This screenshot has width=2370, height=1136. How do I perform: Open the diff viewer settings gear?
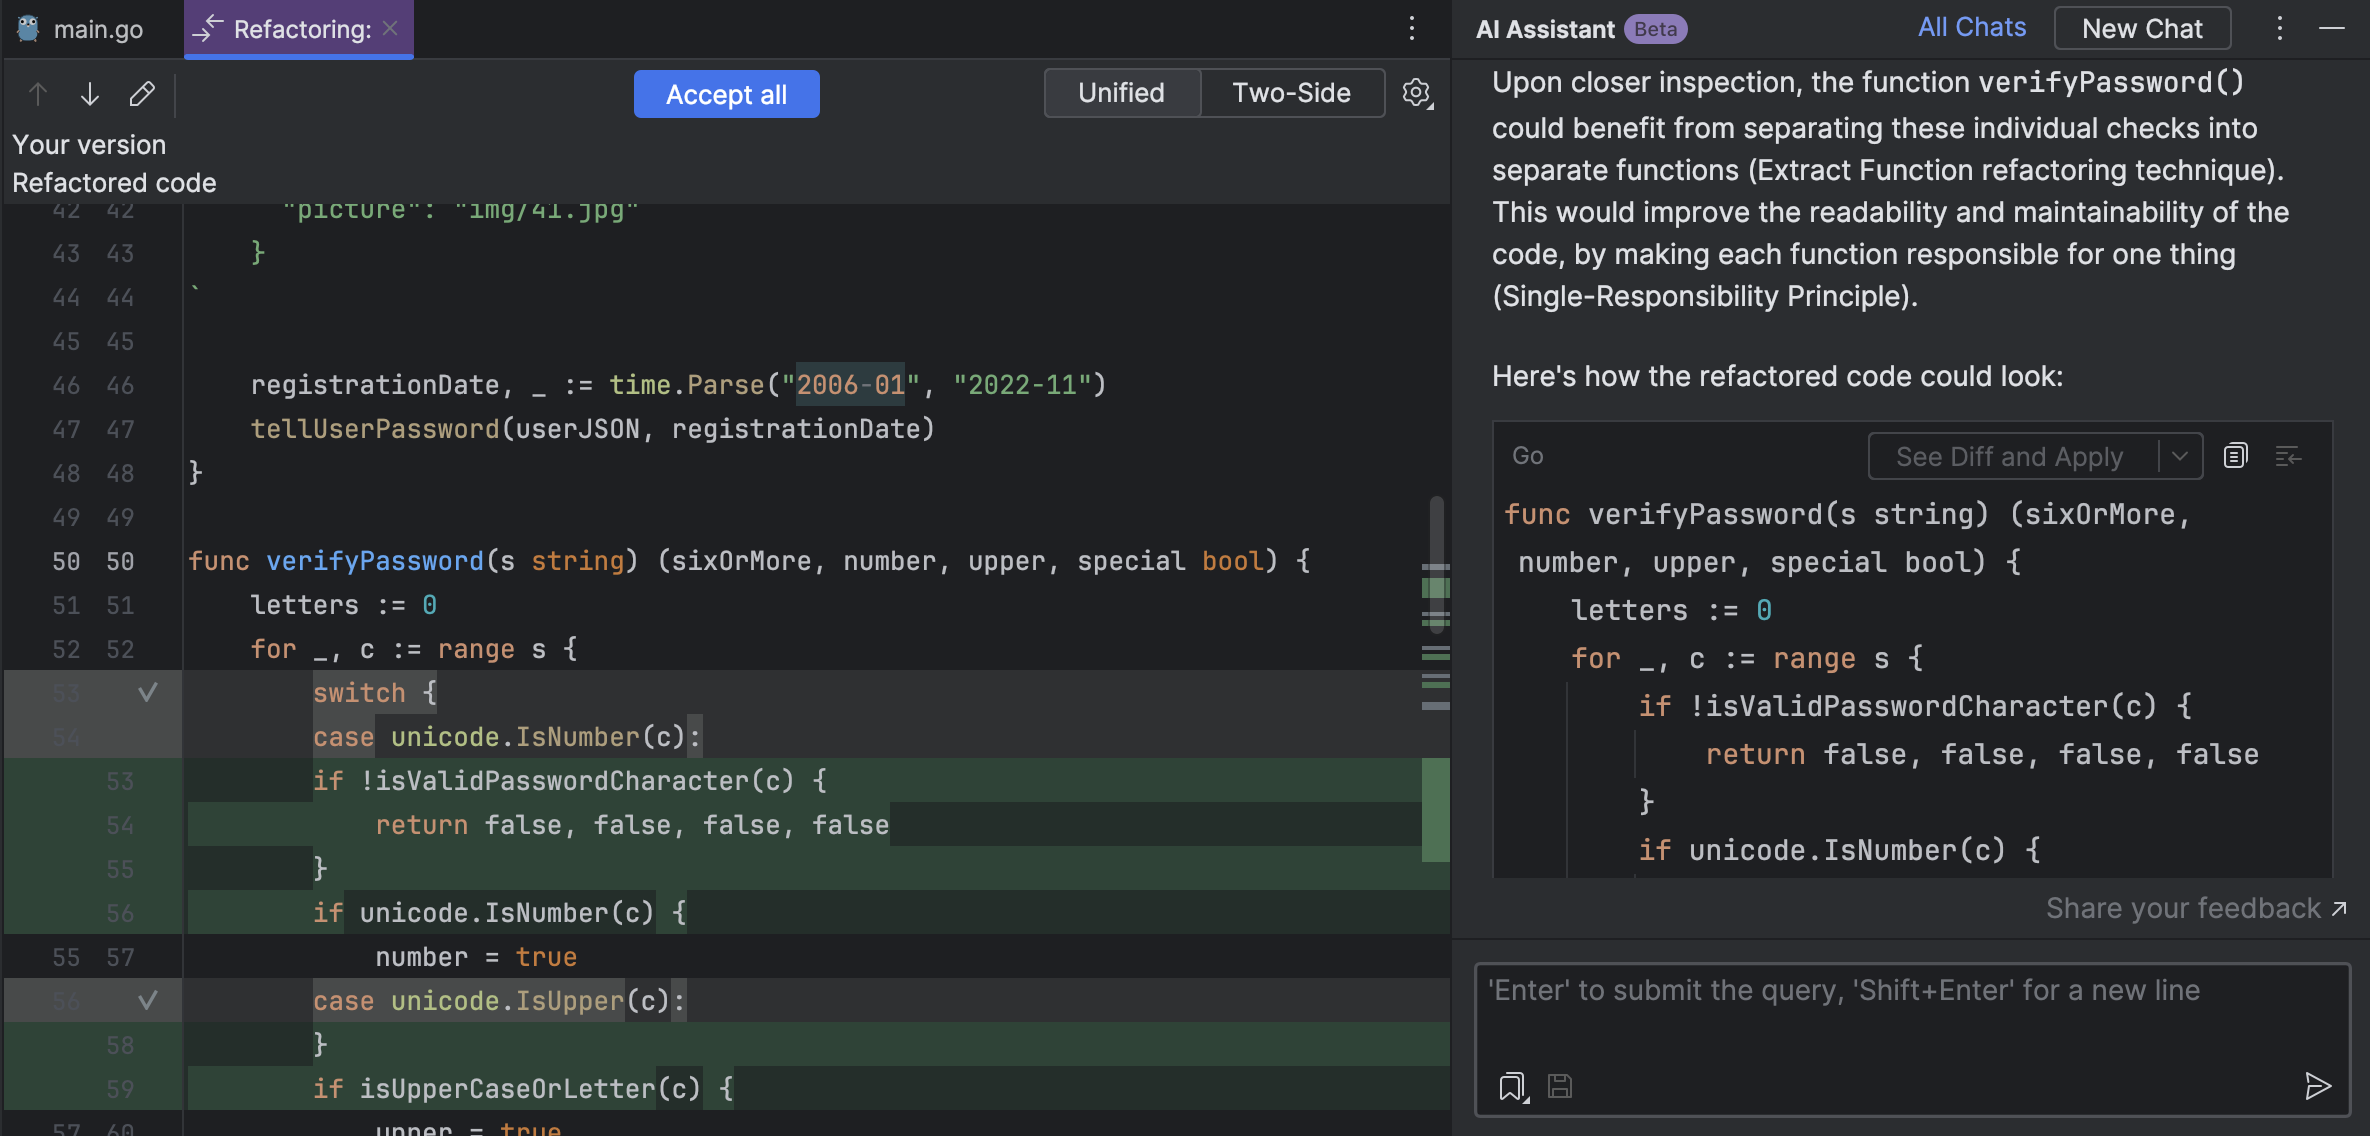1416,93
